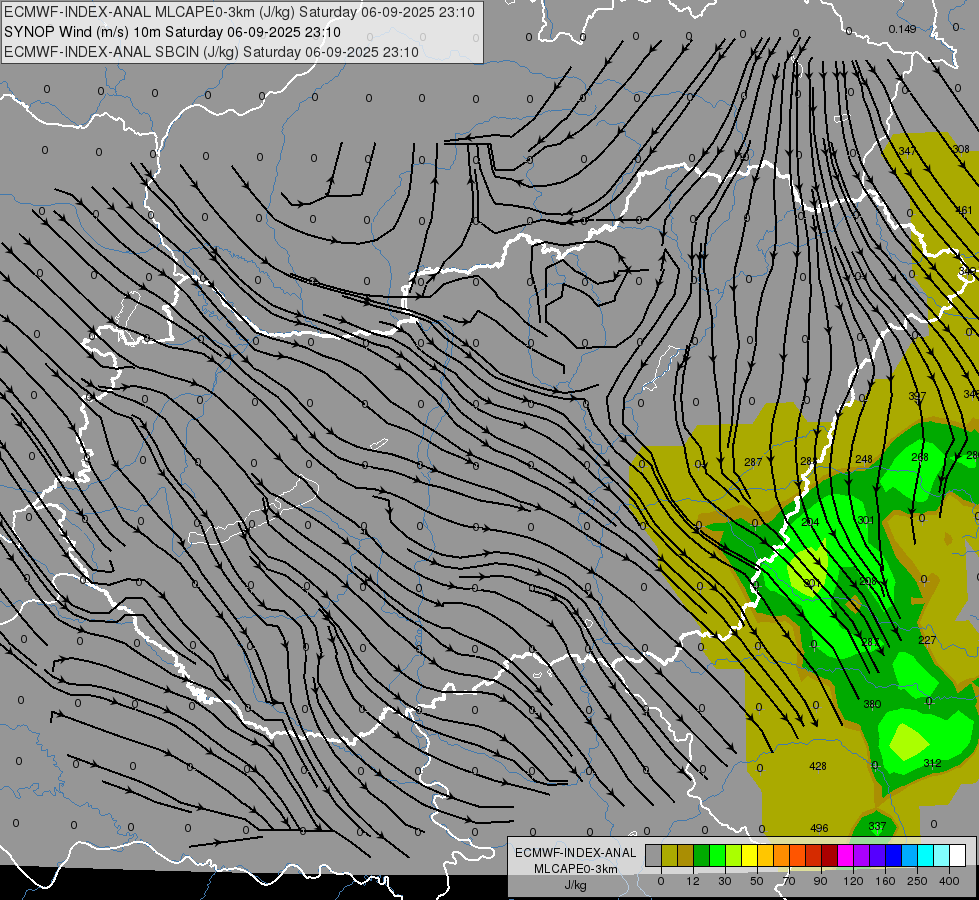This screenshot has height=900, width=979.
Task: Click the legend tick label 160
Action: [885, 882]
